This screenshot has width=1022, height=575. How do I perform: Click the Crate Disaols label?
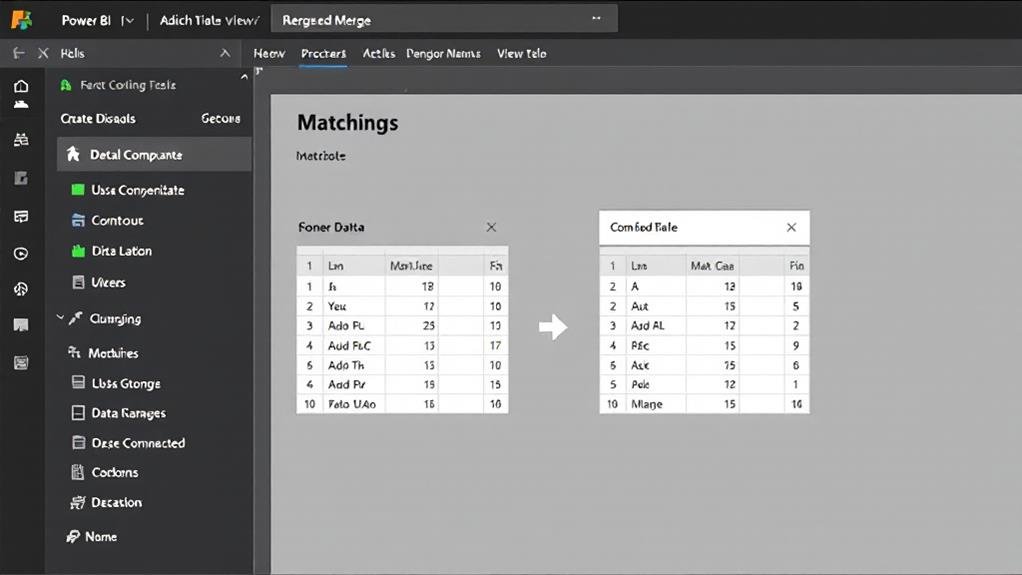[98, 119]
